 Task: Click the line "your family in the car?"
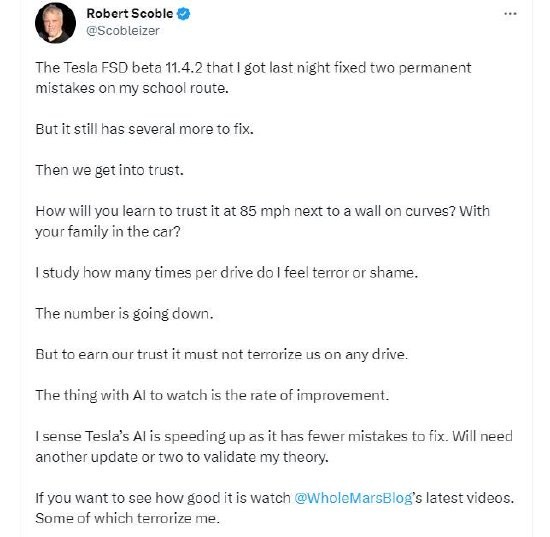tap(108, 231)
